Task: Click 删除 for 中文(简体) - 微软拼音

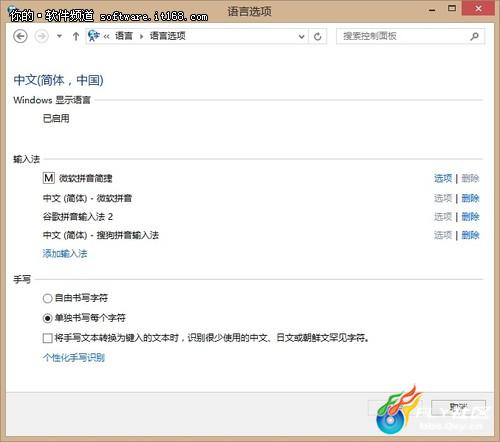Action: [470, 198]
